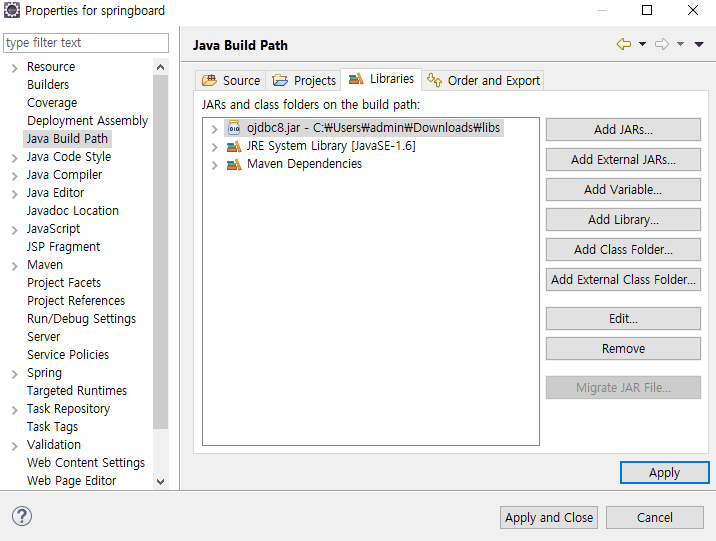Viewport: 716px width, 541px height.
Task: Select JRE System Library [JavaSE-1.6] row
Action: pyautogui.click(x=331, y=146)
